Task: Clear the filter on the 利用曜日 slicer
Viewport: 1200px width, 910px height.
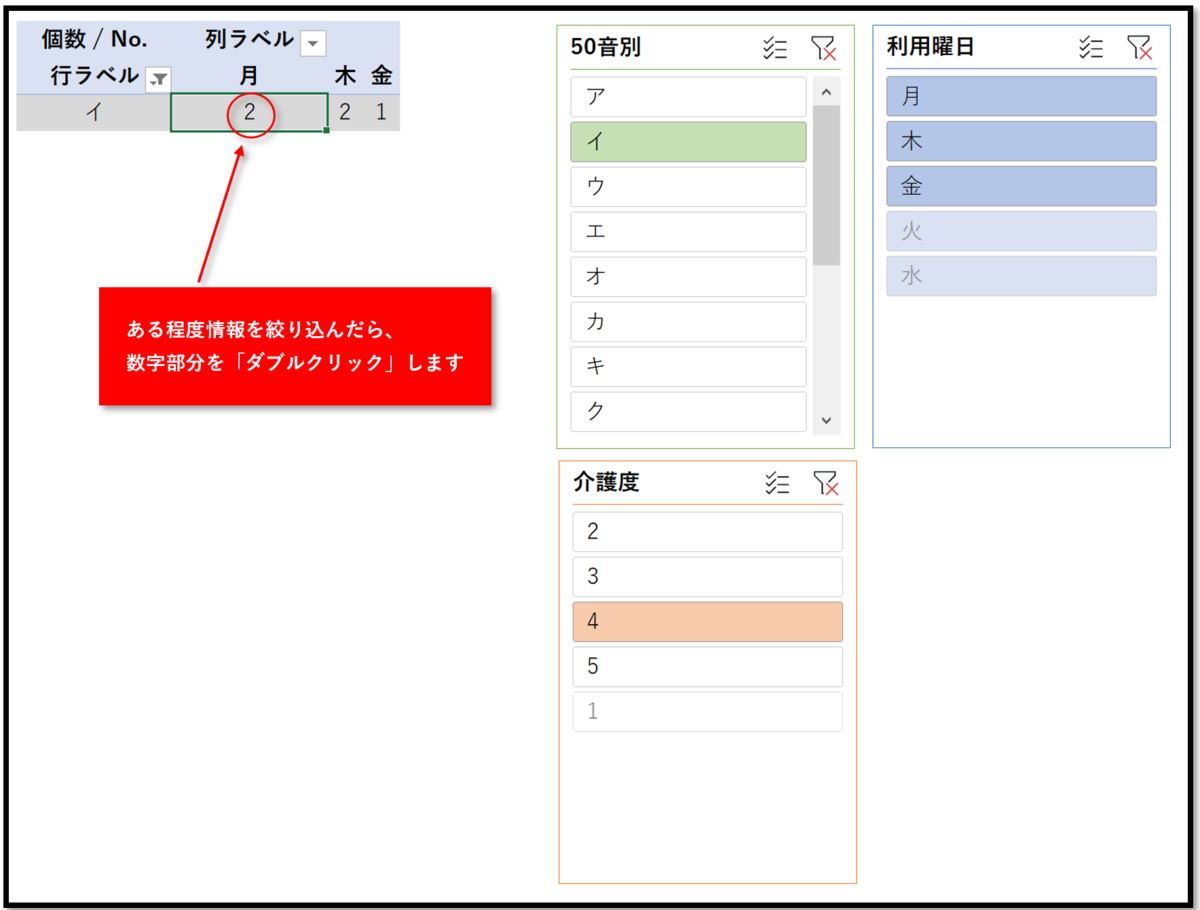Action: [x=1140, y=46]
